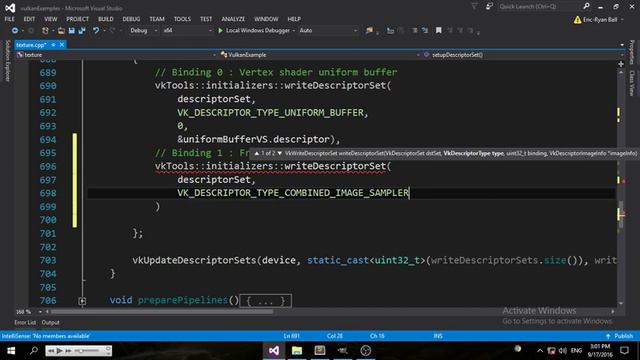Show previous overload in parameter tooltip

[x=256, y=153]
